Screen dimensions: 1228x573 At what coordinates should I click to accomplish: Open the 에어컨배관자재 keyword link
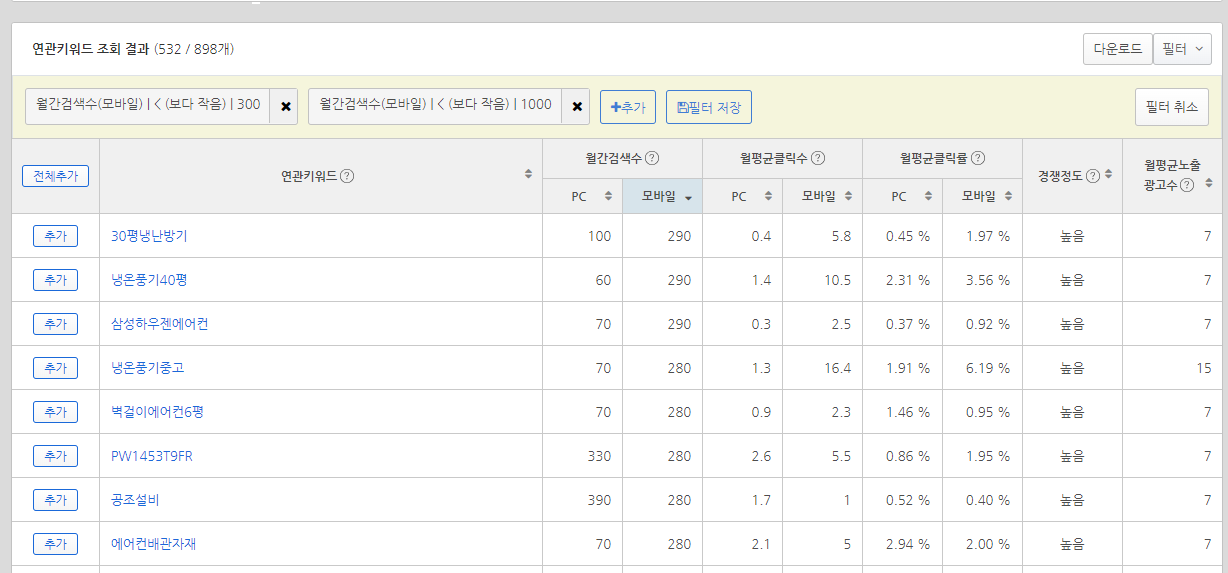[154, 544]
